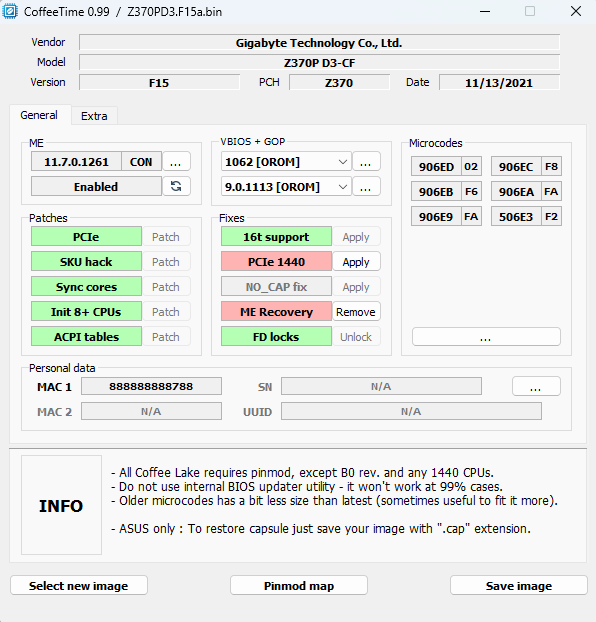
Task: Click the INFO box
Action: point(62,505)
